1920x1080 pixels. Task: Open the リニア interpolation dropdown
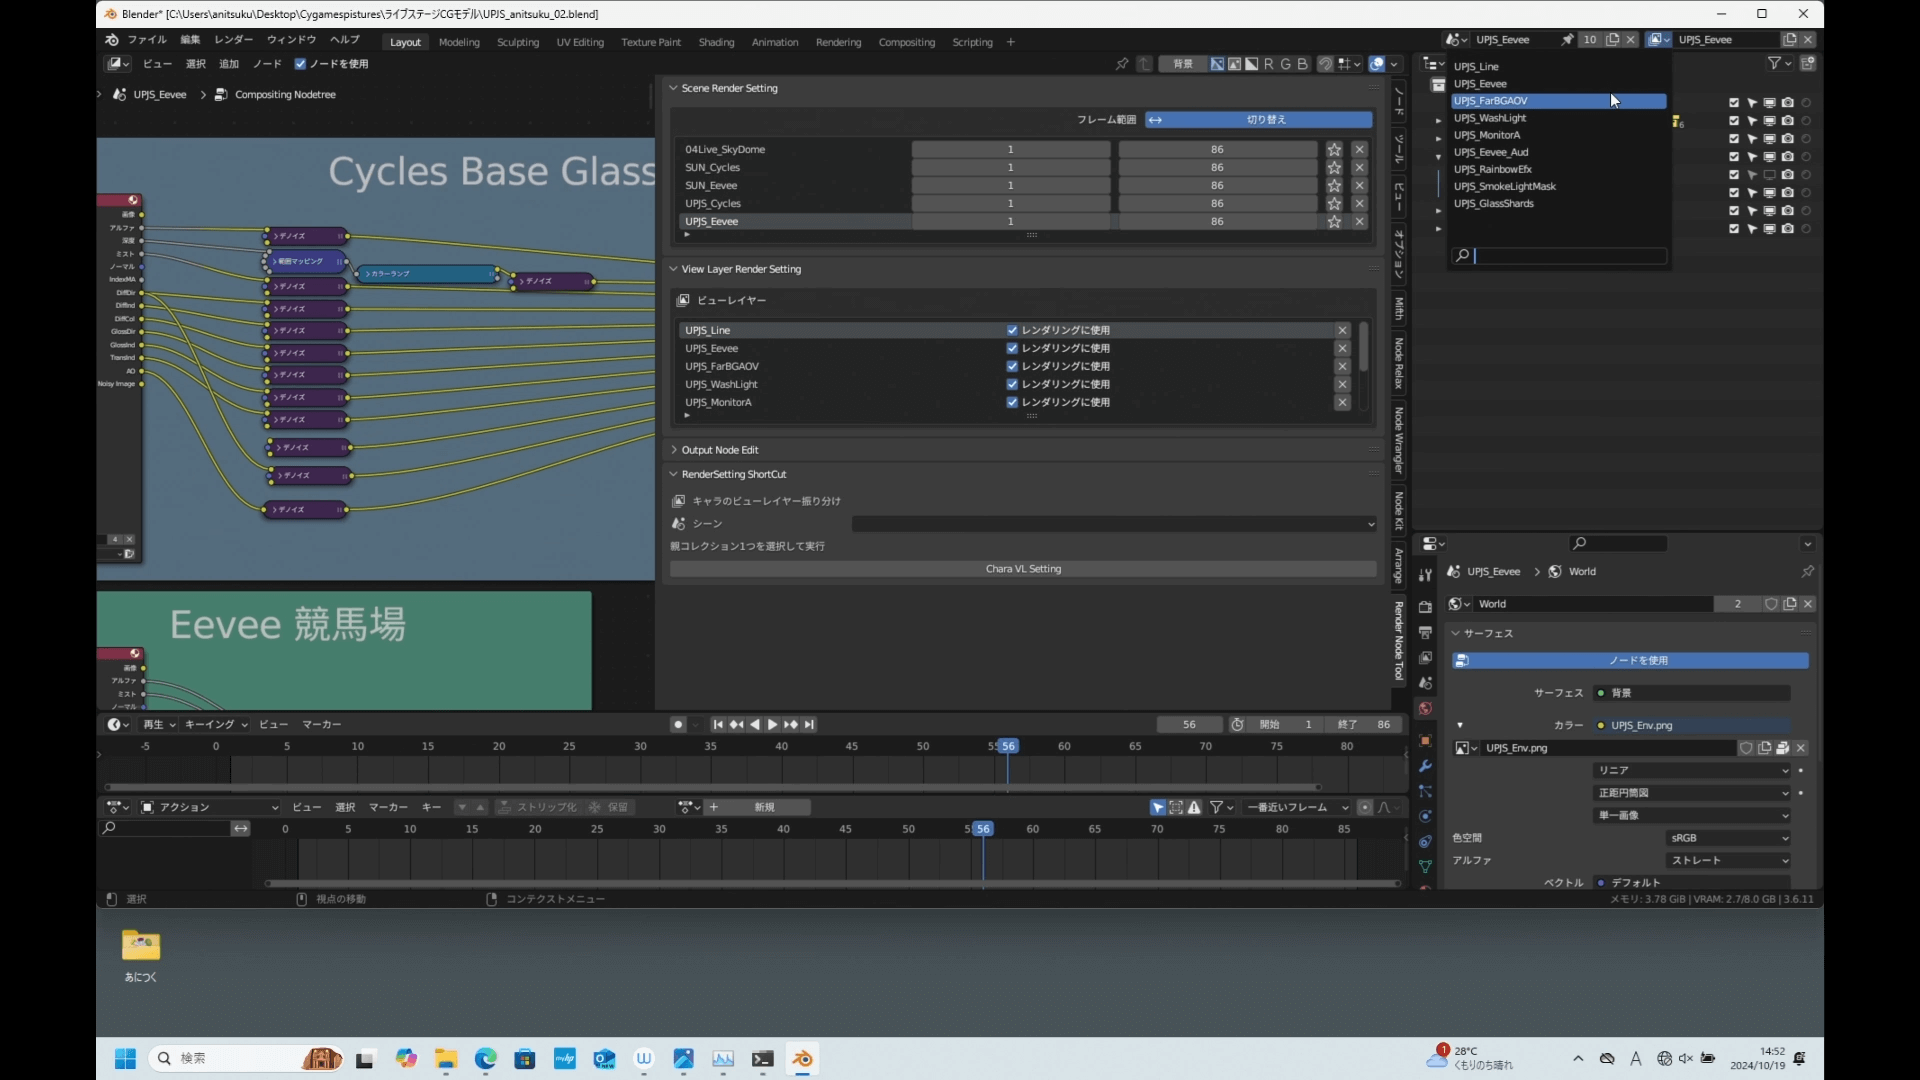[x=1691, y=771]
